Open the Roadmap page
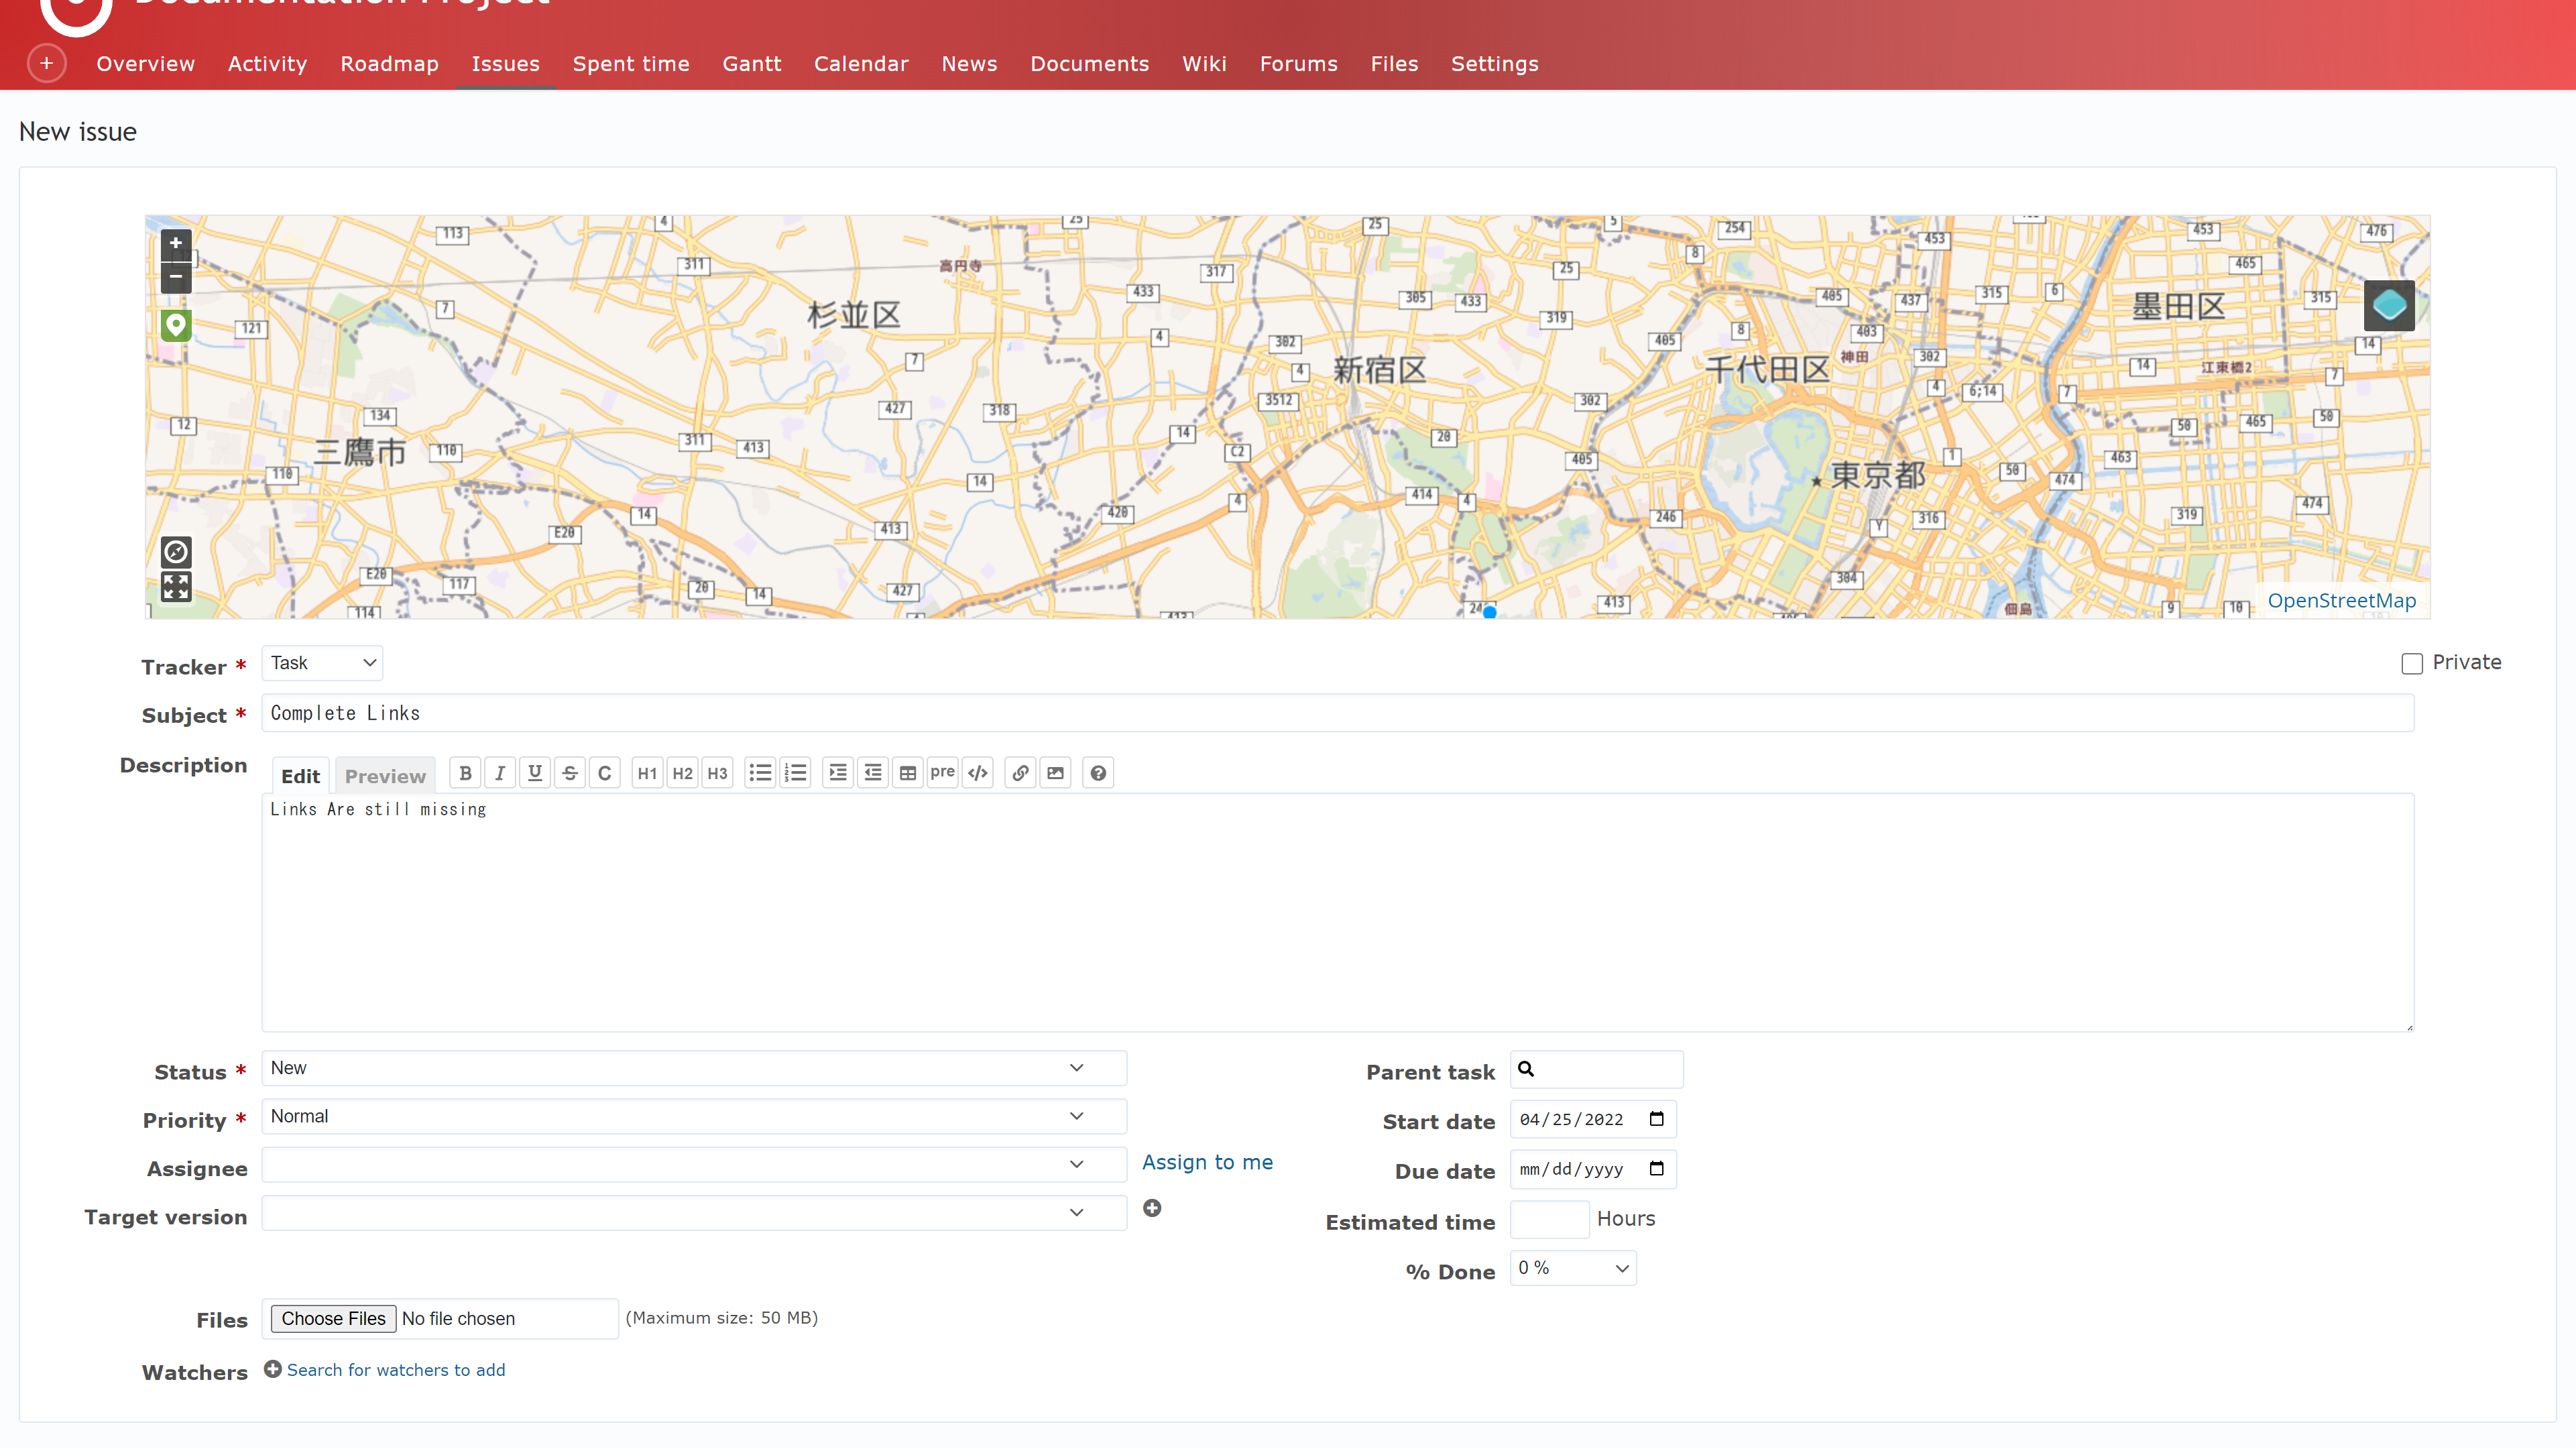The image size is (2576, 1449). (x=389, y=64)
